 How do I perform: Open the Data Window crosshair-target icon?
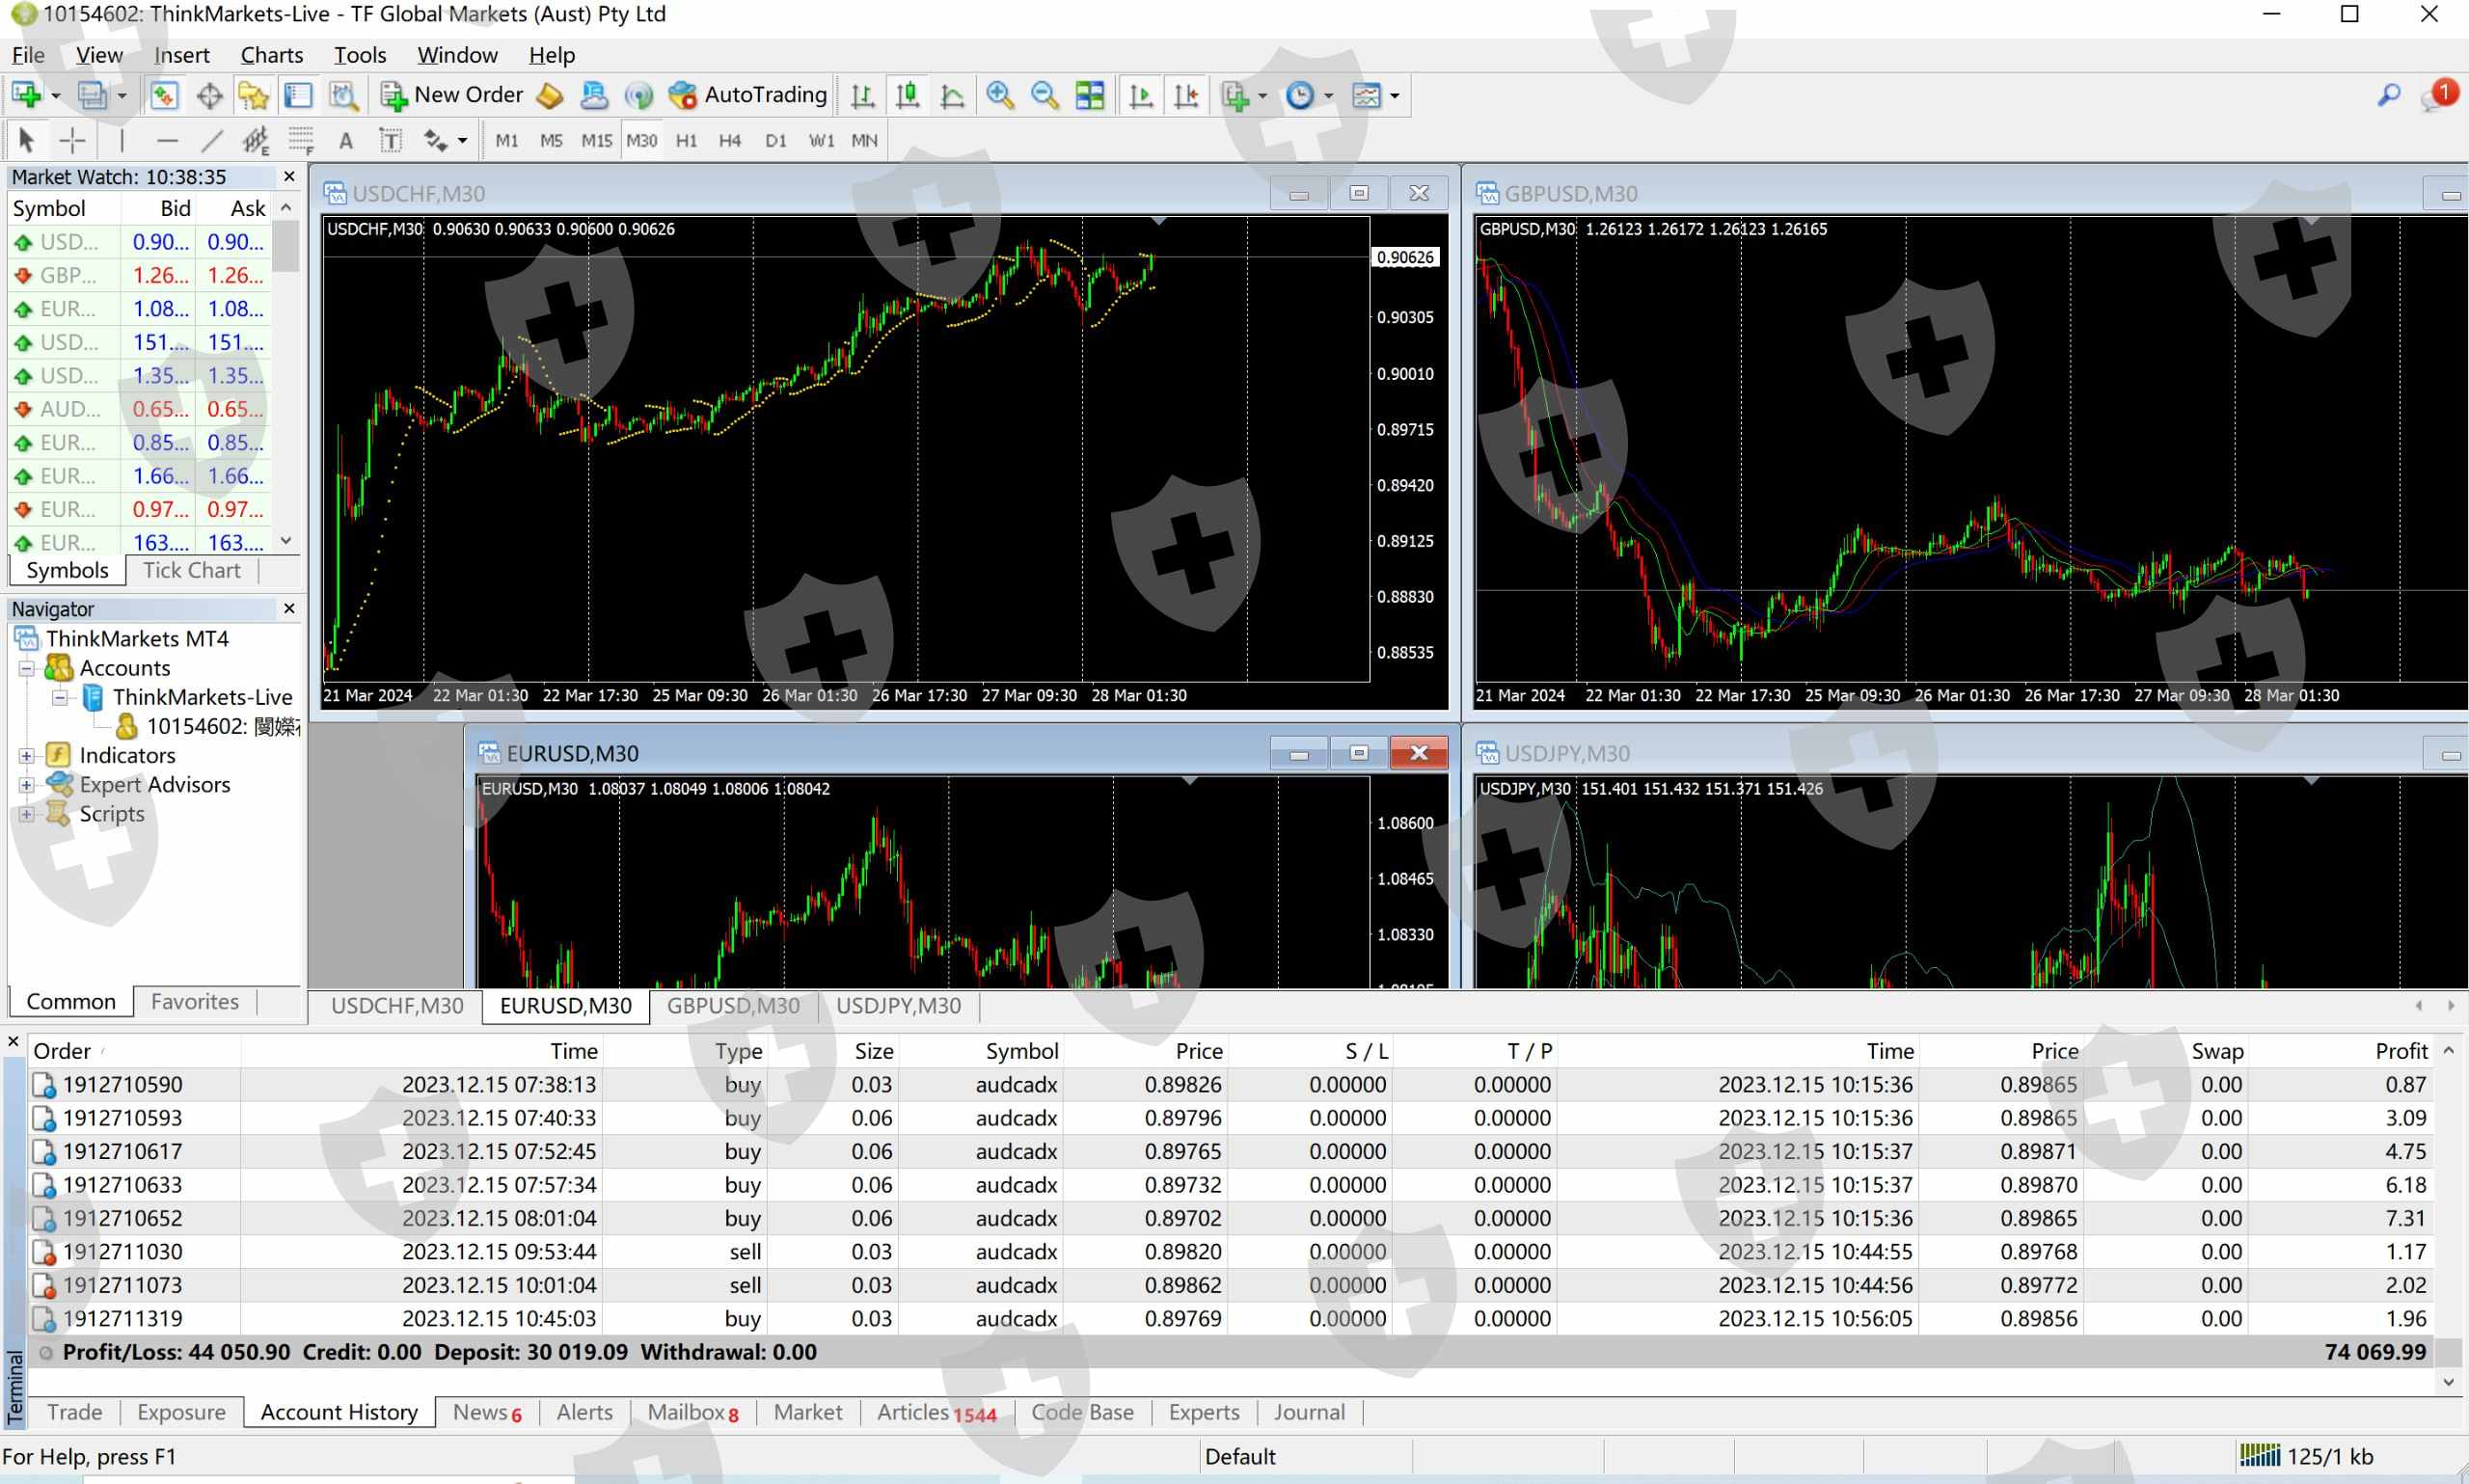(x=209, y=96)
